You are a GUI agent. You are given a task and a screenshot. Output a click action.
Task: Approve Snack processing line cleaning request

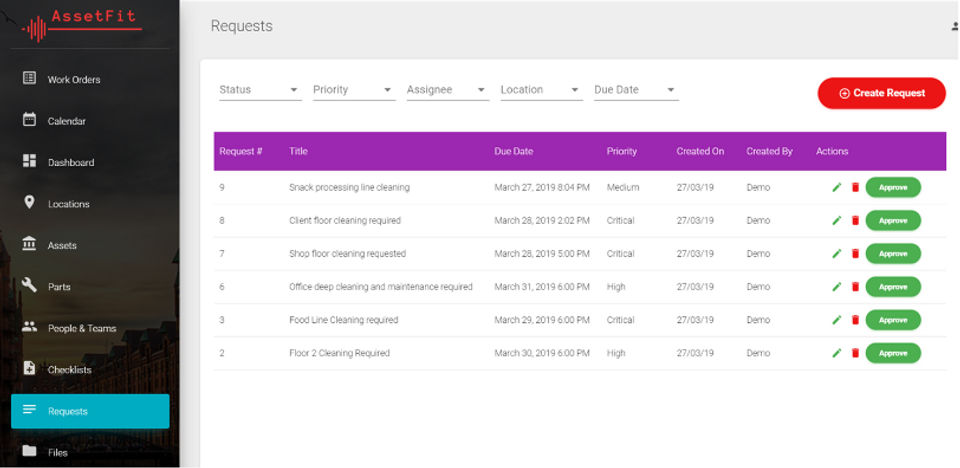tap(893, 187)
